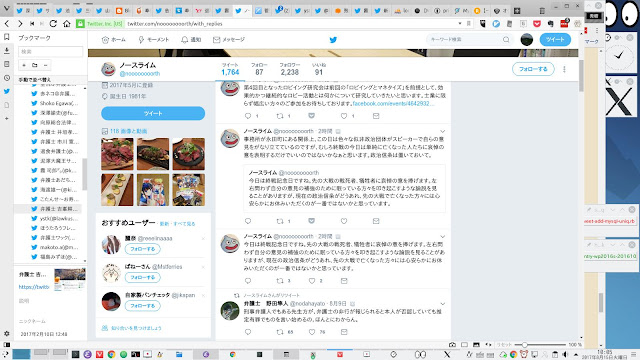Image resolution: width=640 pixels, height=360 pixels.
Task: Open page actions in status bar
Action: pos(489,345)
